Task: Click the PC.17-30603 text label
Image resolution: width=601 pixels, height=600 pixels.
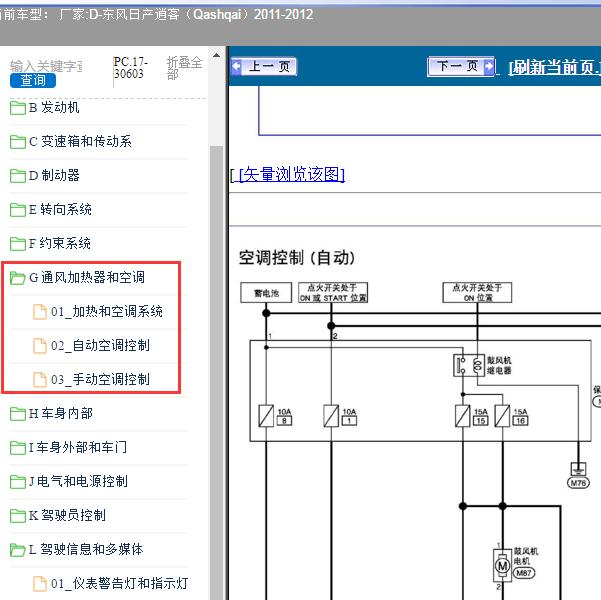Action: point(130,67)
